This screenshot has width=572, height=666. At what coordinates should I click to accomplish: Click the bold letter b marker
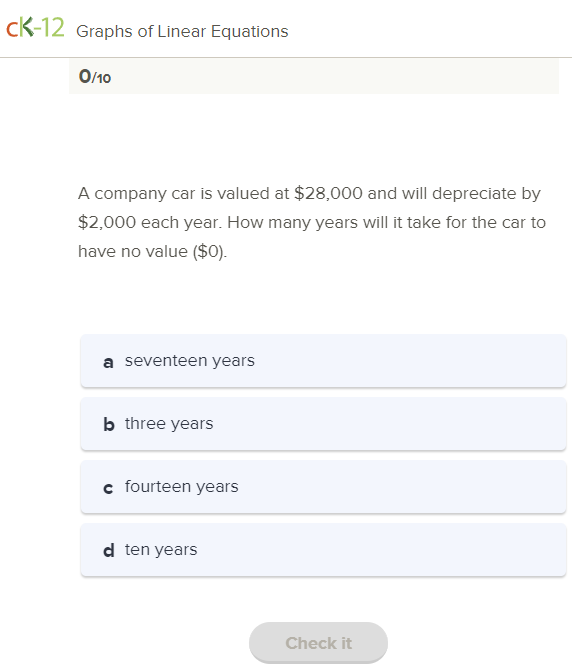pyautogui.click(x=109, y=424)
